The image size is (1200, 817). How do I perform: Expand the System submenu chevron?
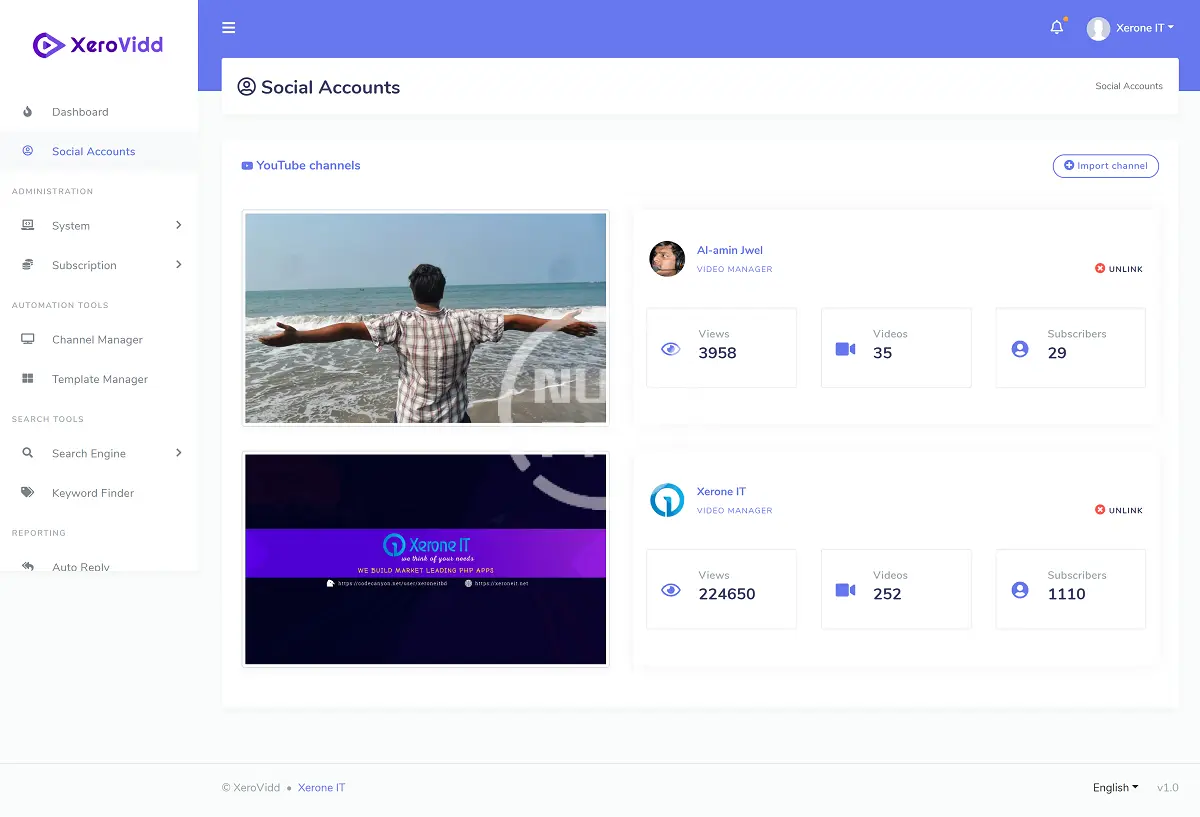pyautogui.click(x=178, y=226)
